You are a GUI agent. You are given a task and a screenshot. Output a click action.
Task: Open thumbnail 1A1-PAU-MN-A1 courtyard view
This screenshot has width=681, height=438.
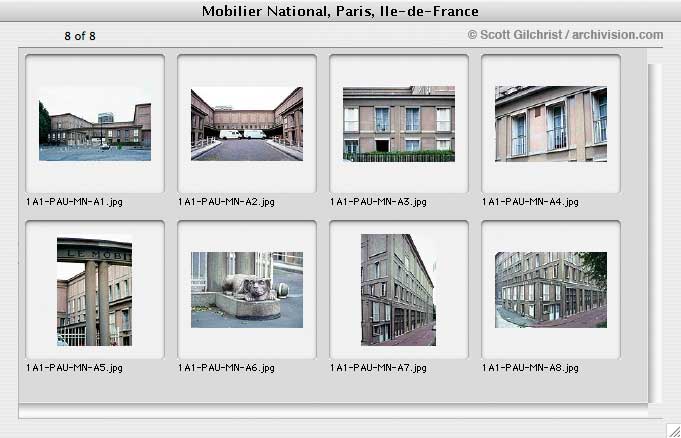(95, 124)
